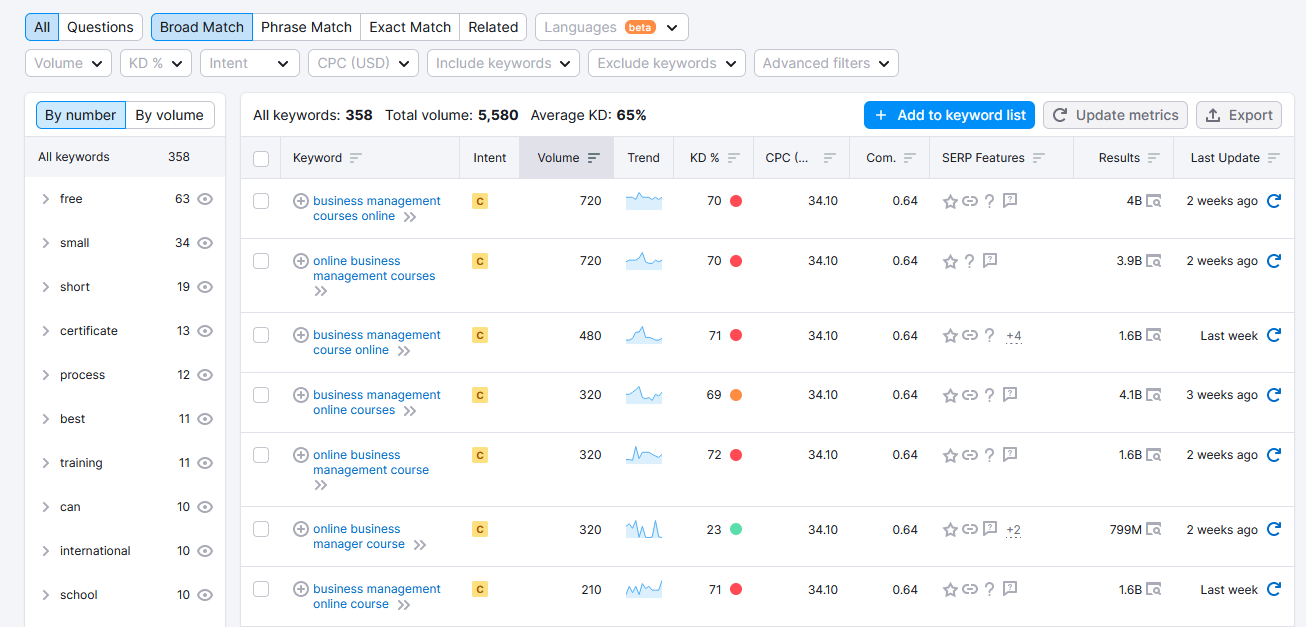Toggle eye icon for 'free' keyword group
The width and height of the screenshot is (1306, 627).
[205, 199]
